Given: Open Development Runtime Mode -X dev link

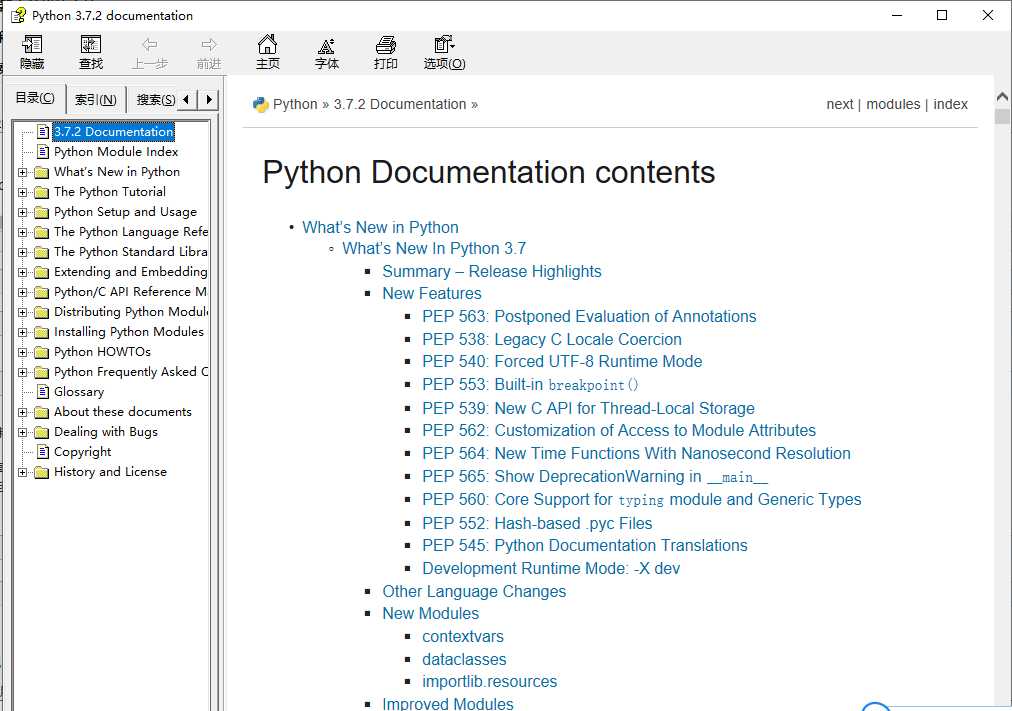Looking at the screenshot, I should 551,568.
